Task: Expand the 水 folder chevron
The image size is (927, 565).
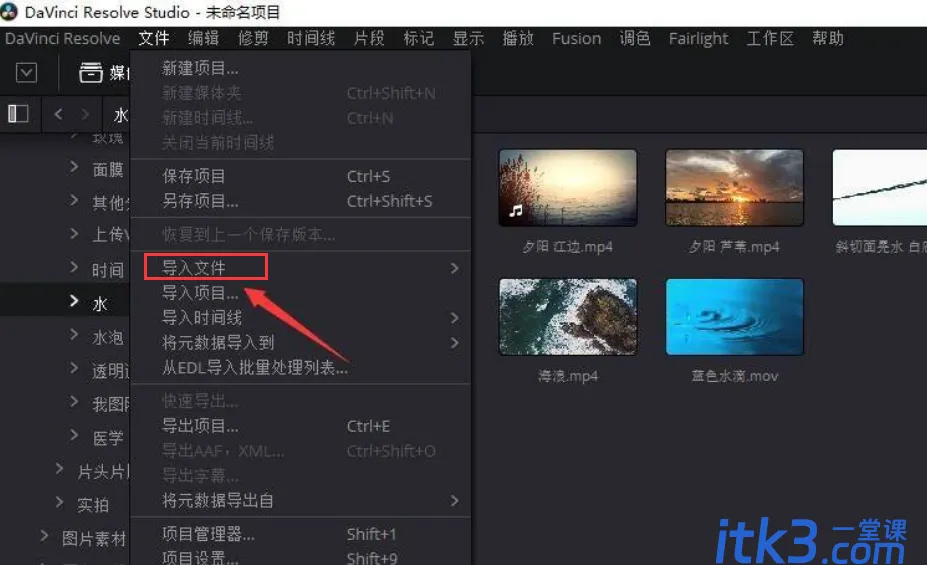Action: (74, 301)
